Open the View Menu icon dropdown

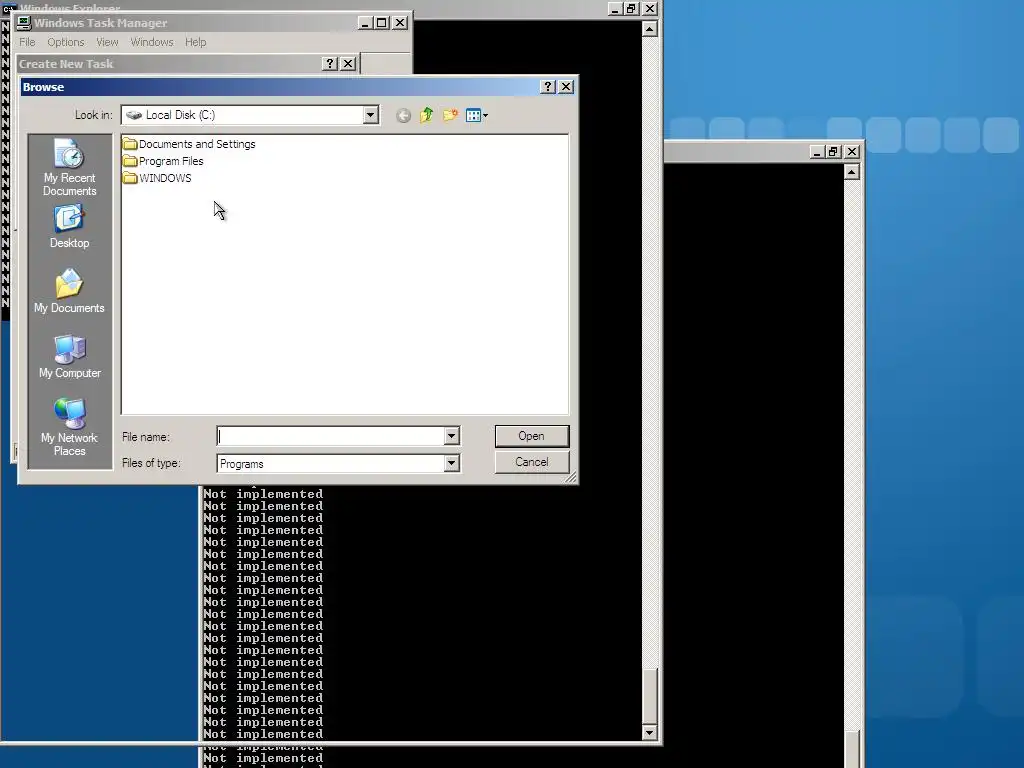pyautogui.click(x=477, y=116)
